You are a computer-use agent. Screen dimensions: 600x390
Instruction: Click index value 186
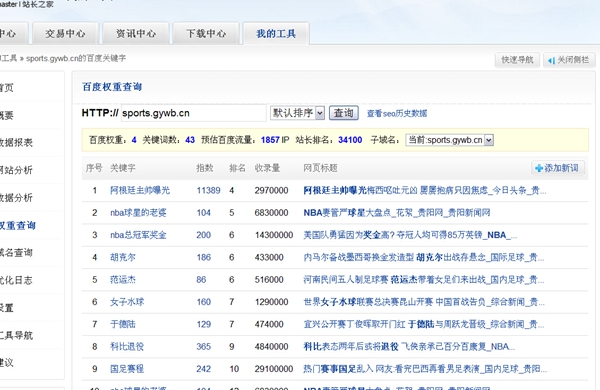click(x=204, y=257)
